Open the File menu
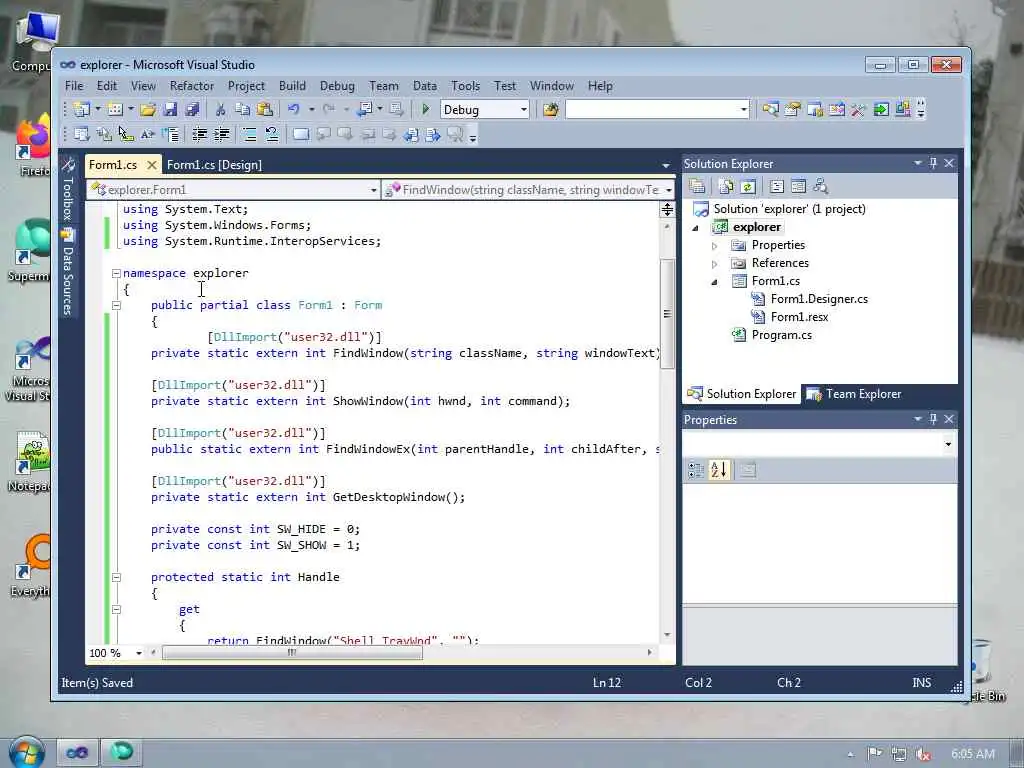Screen dimensions: 1024x768 click(74, 86)
